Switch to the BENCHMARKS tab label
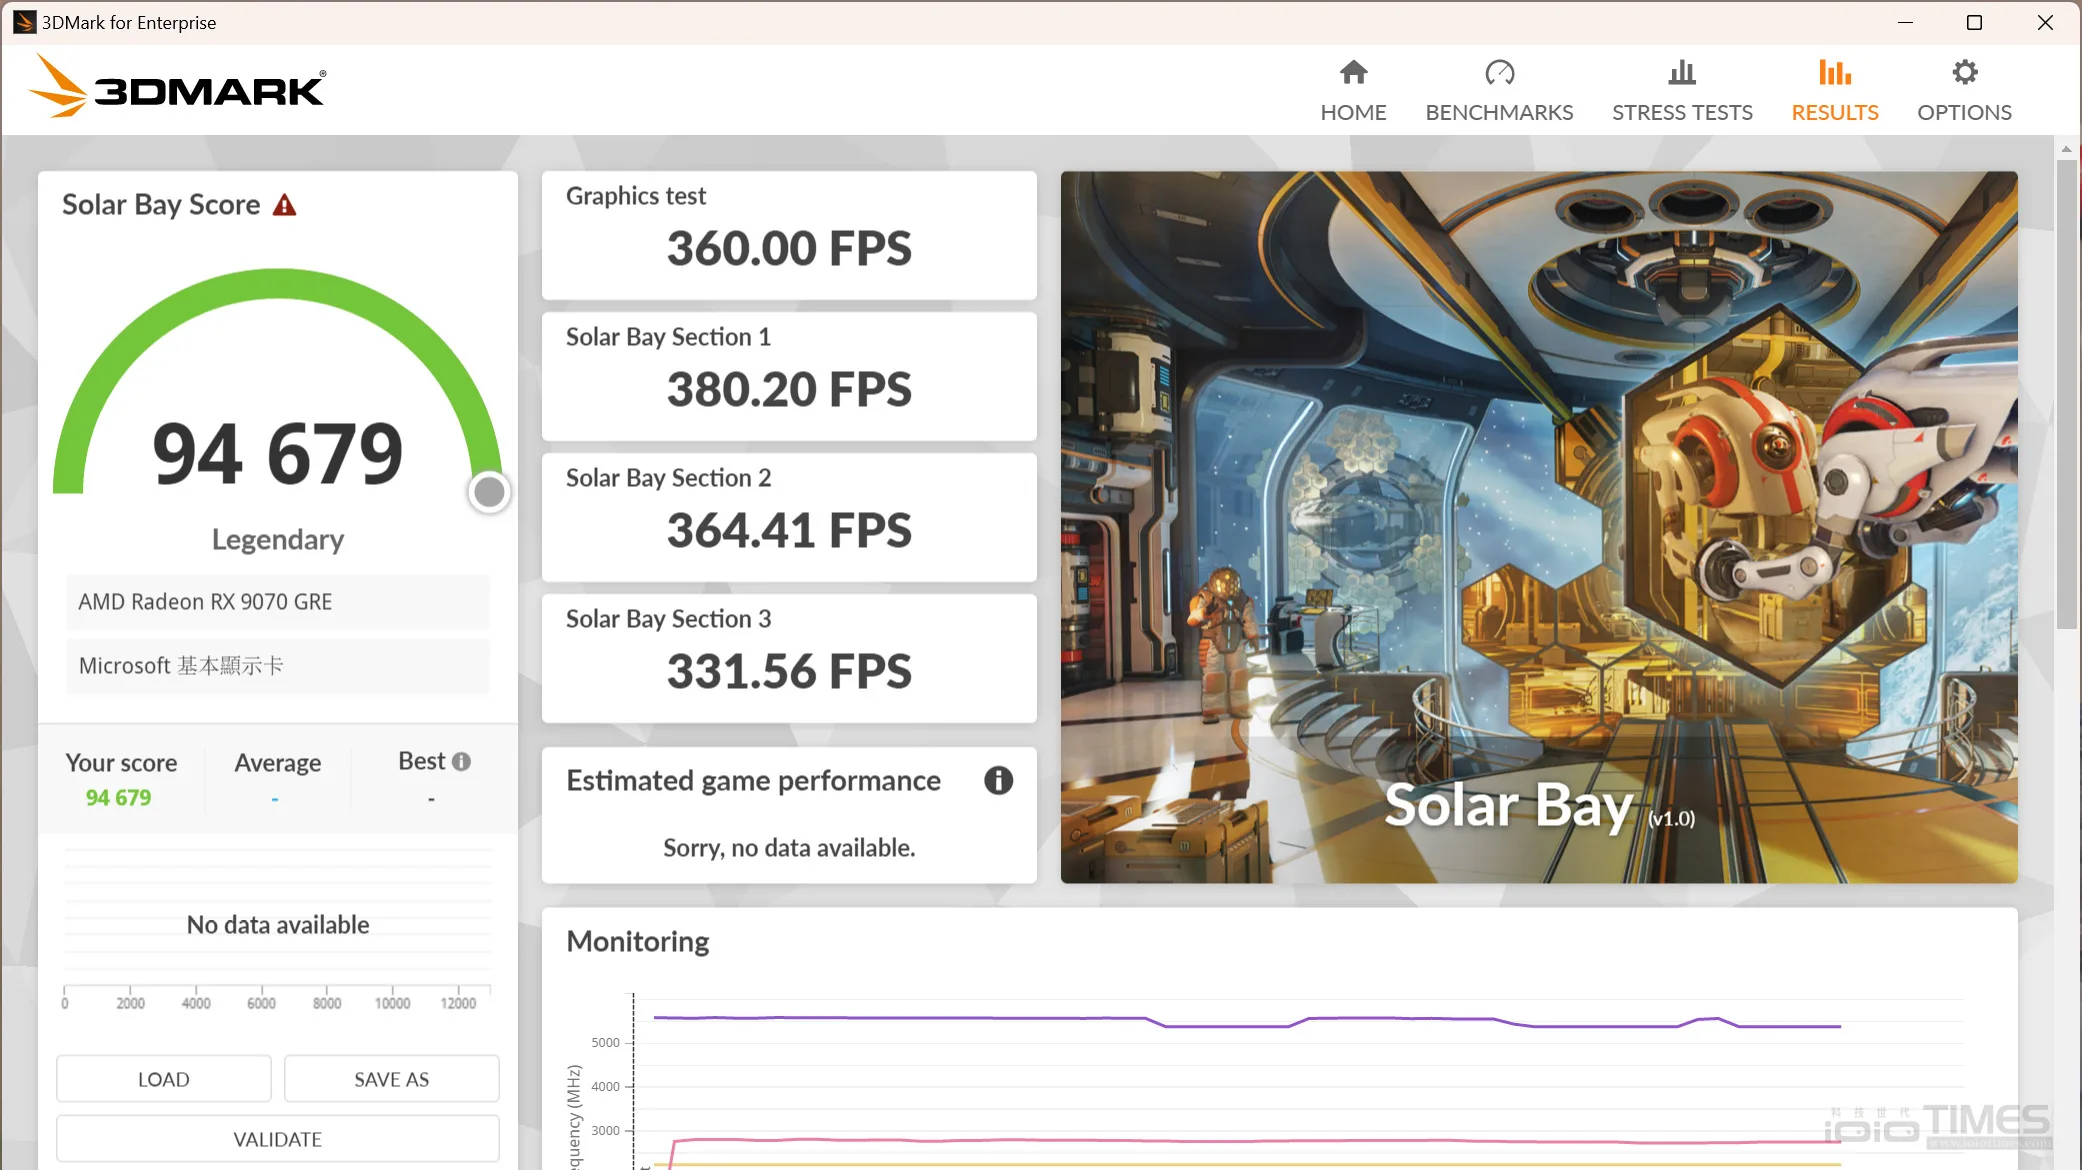 coord(1499,112)
